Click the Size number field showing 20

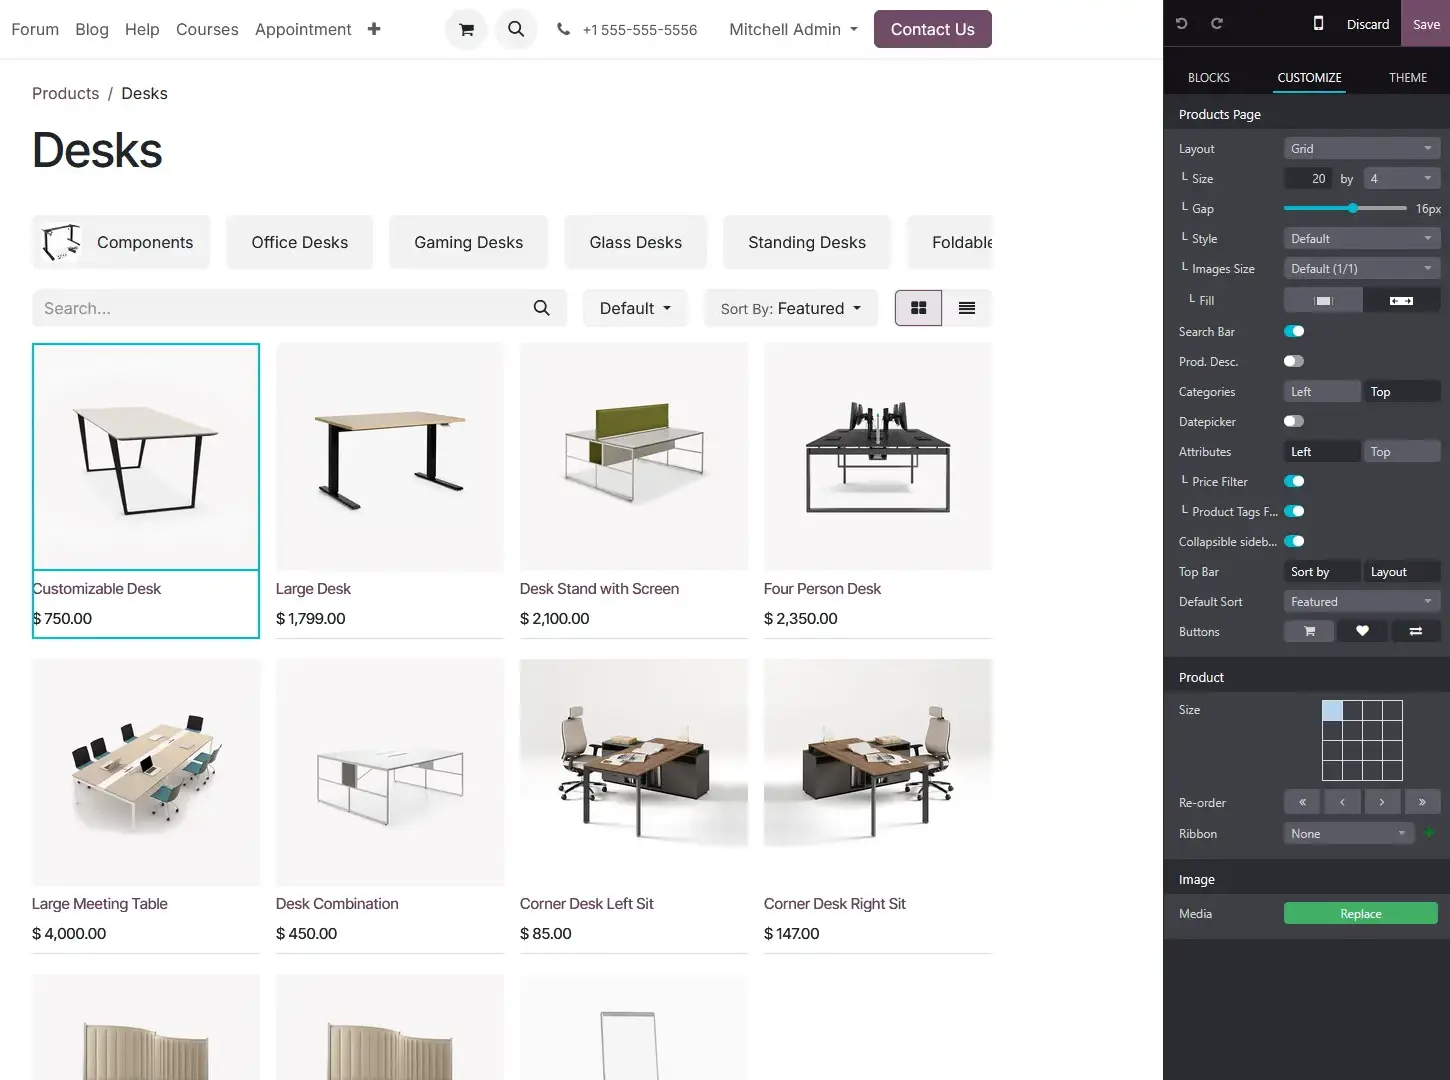pyautogui.click(x=1308, y=178)
